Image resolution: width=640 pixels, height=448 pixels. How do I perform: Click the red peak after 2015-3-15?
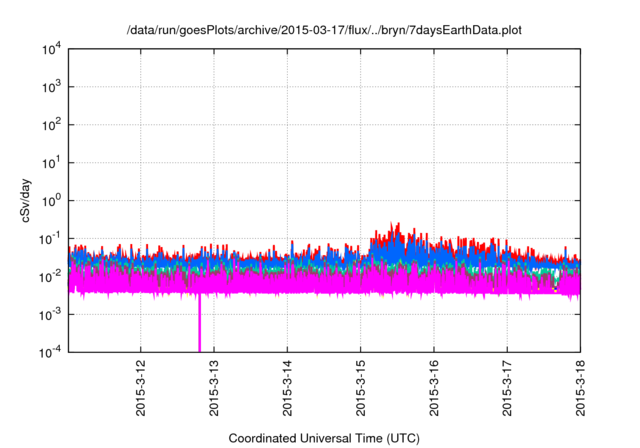click(x=394, y=231)
